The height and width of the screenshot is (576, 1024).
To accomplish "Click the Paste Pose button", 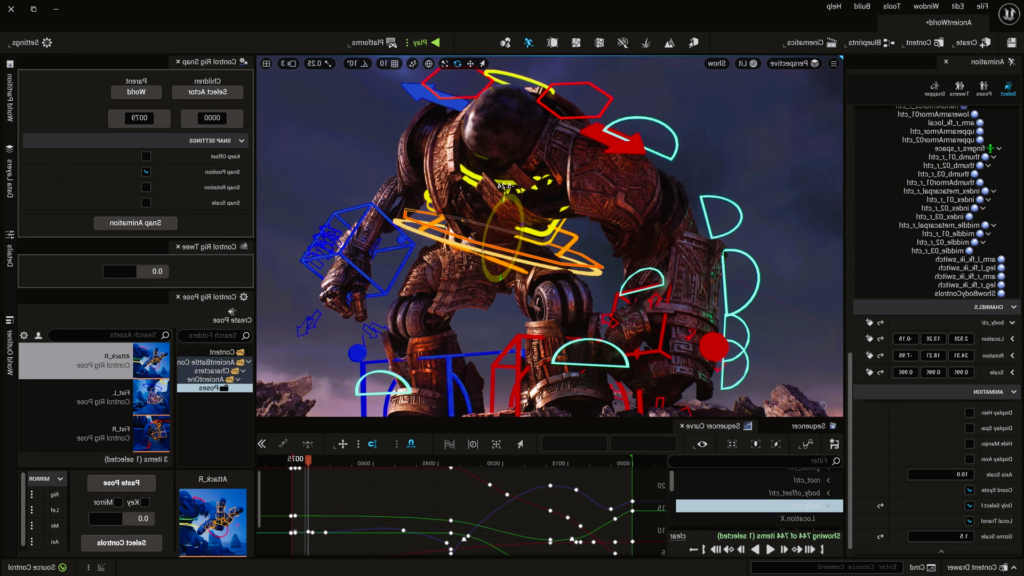I will (121, 483).
